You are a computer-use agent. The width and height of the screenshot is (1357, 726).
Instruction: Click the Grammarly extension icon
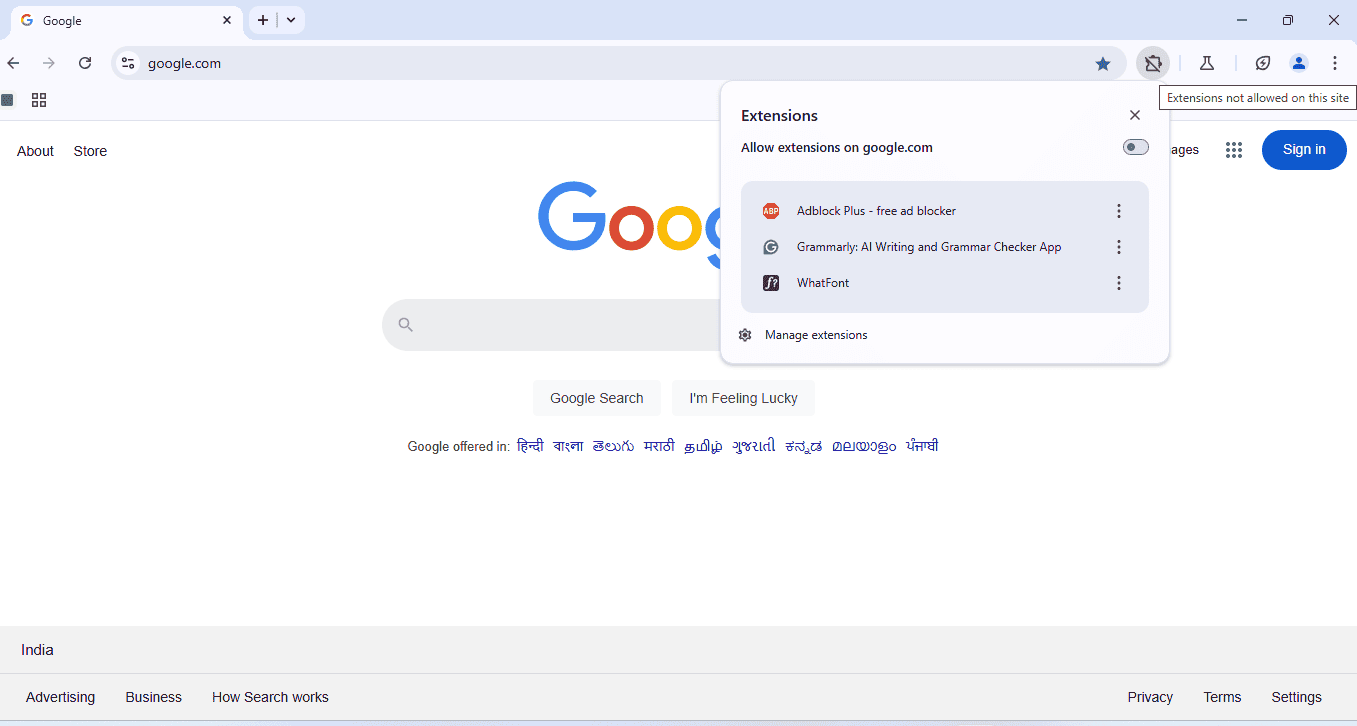[x=771, y=247]
